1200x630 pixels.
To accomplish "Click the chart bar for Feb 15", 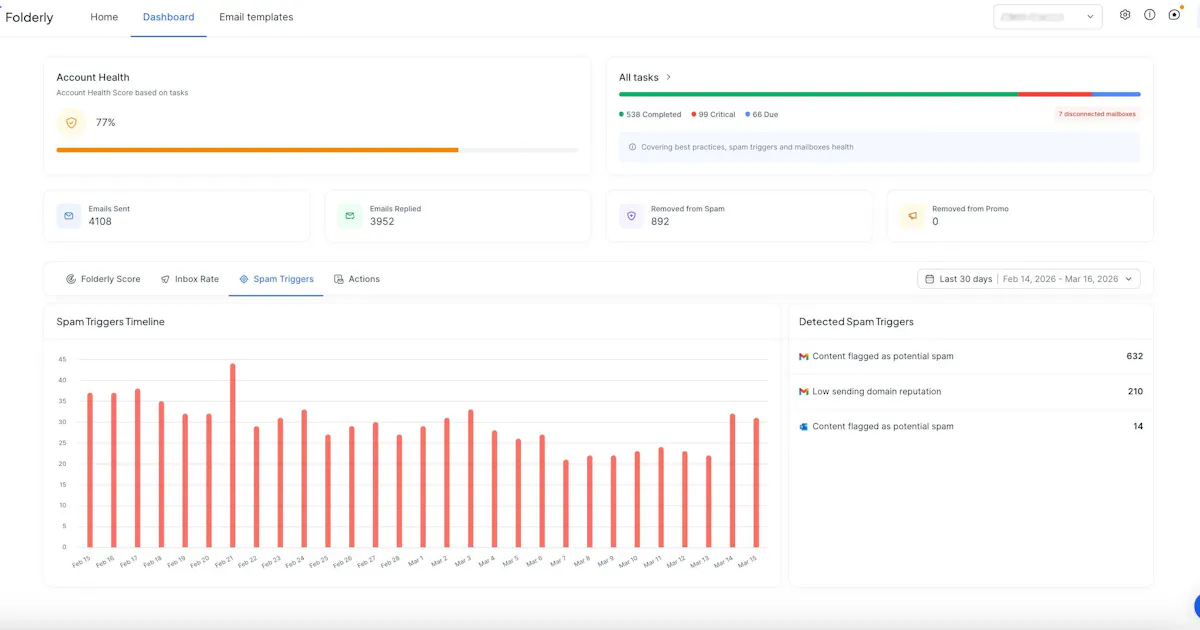I will pos(89,470).
